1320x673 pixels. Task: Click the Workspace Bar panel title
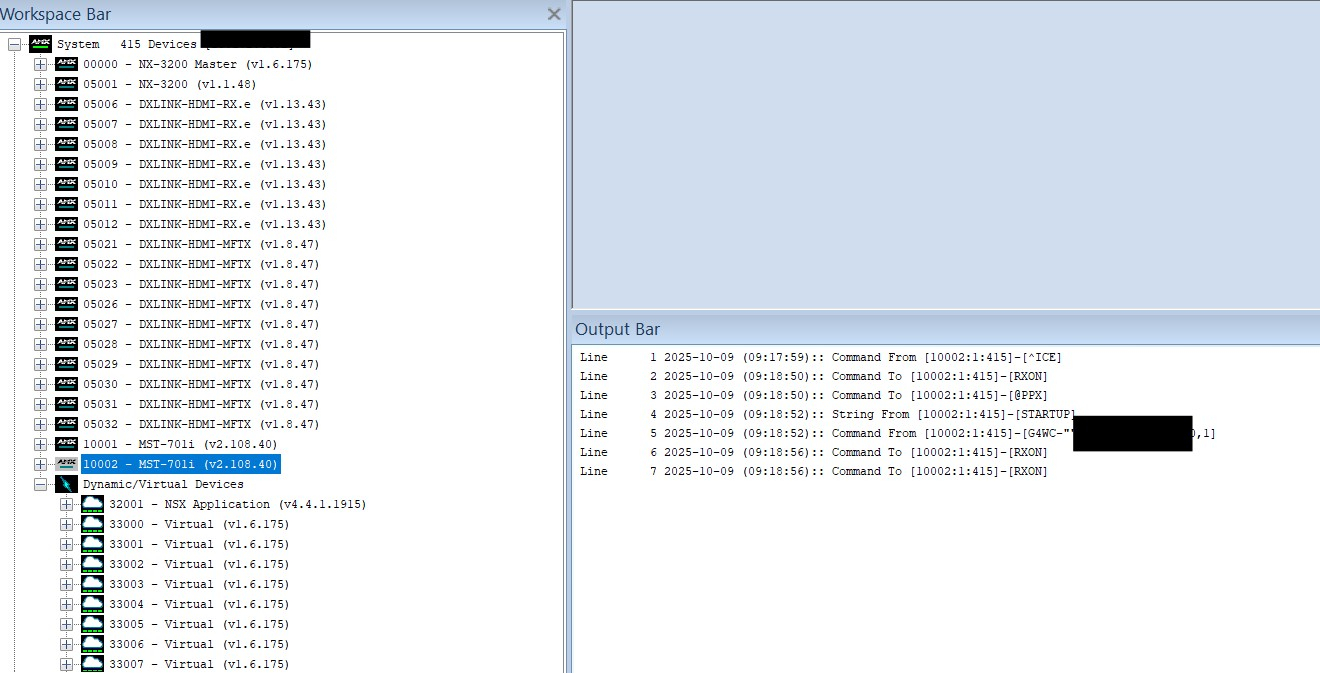coord(56,14)
